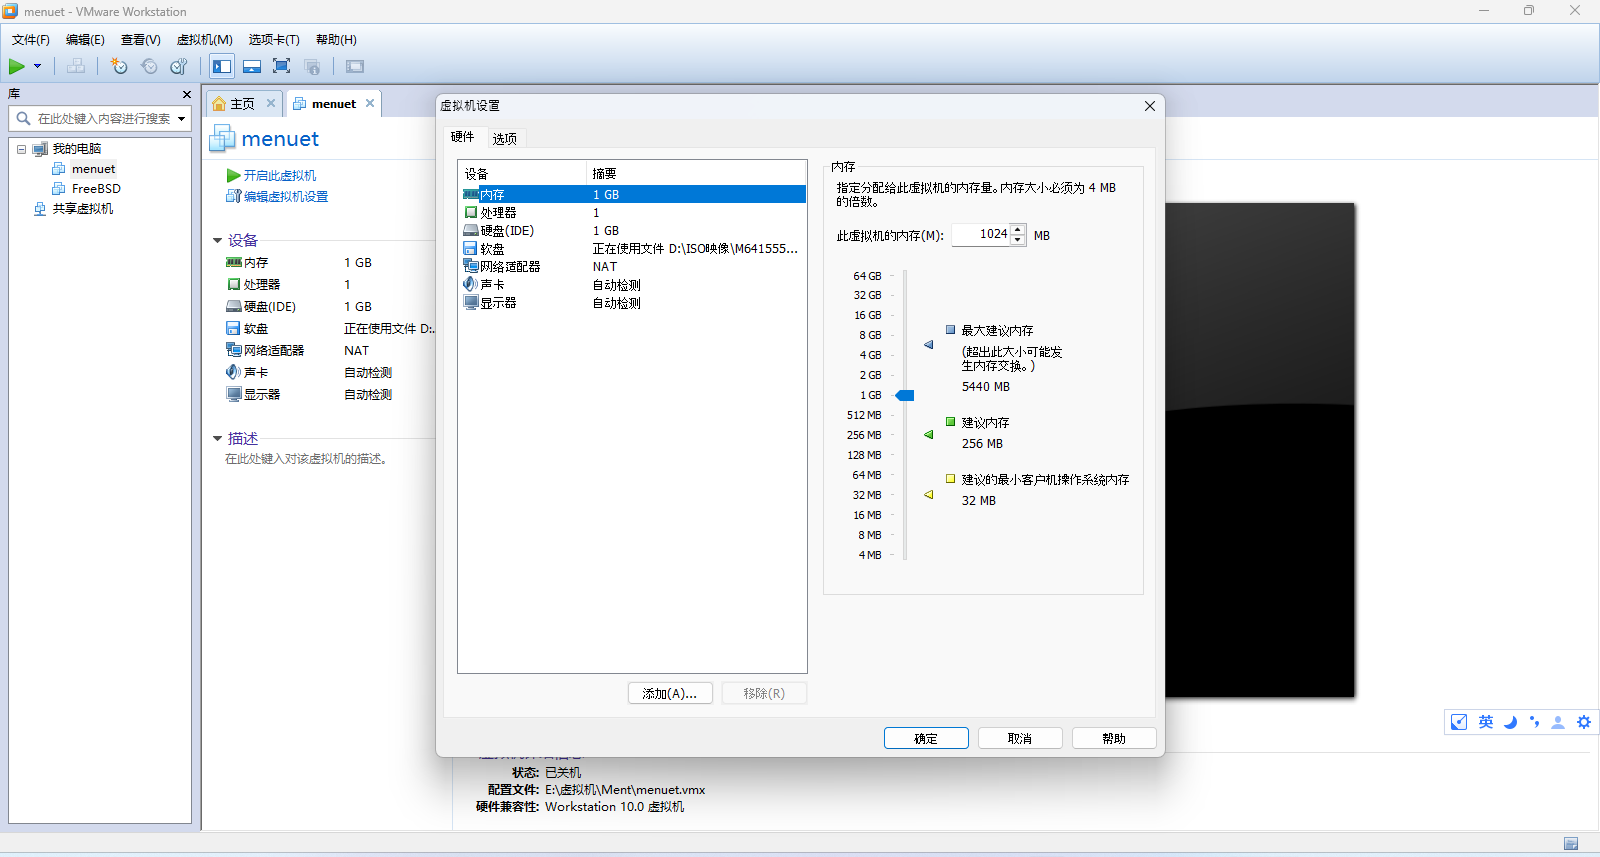Click the 摘要 column header
Viewport: 1600px width, 857px height.
(x=696, y=174)
